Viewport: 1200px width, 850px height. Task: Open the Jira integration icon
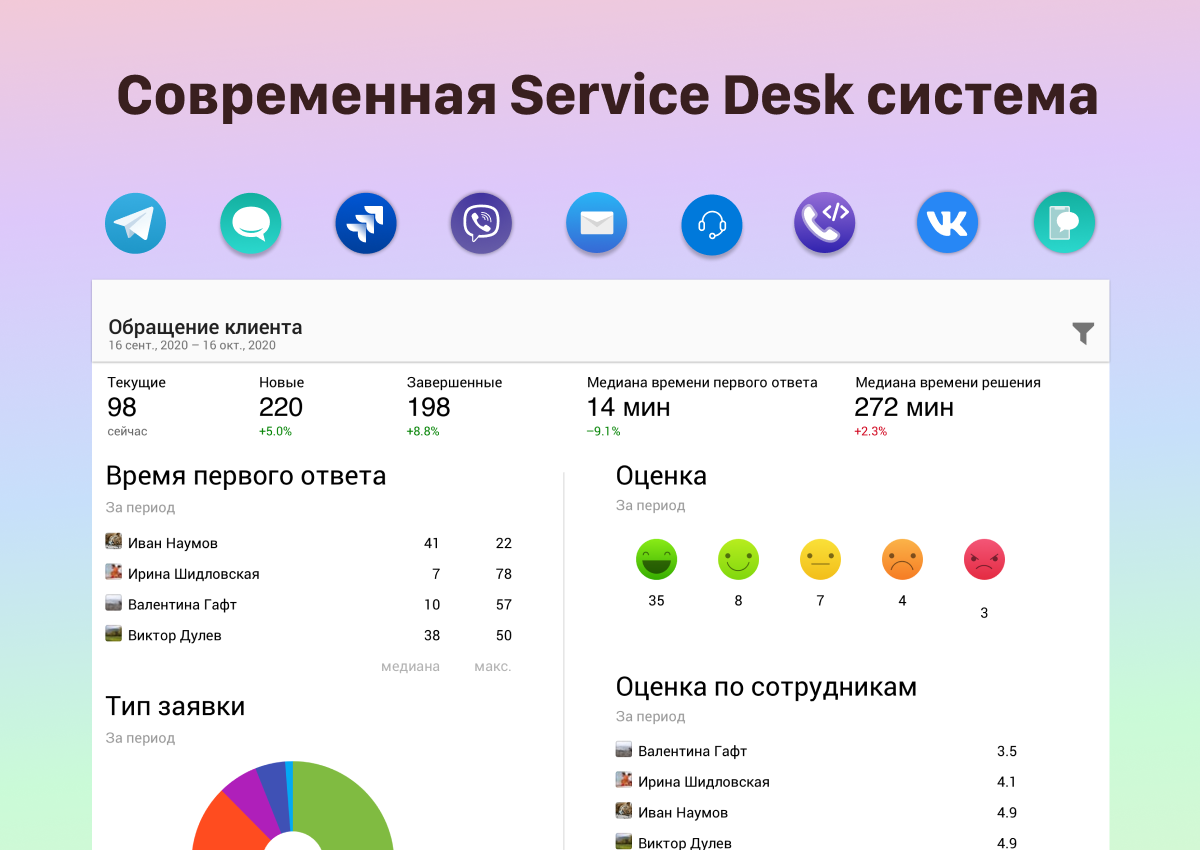click(366, 223)
